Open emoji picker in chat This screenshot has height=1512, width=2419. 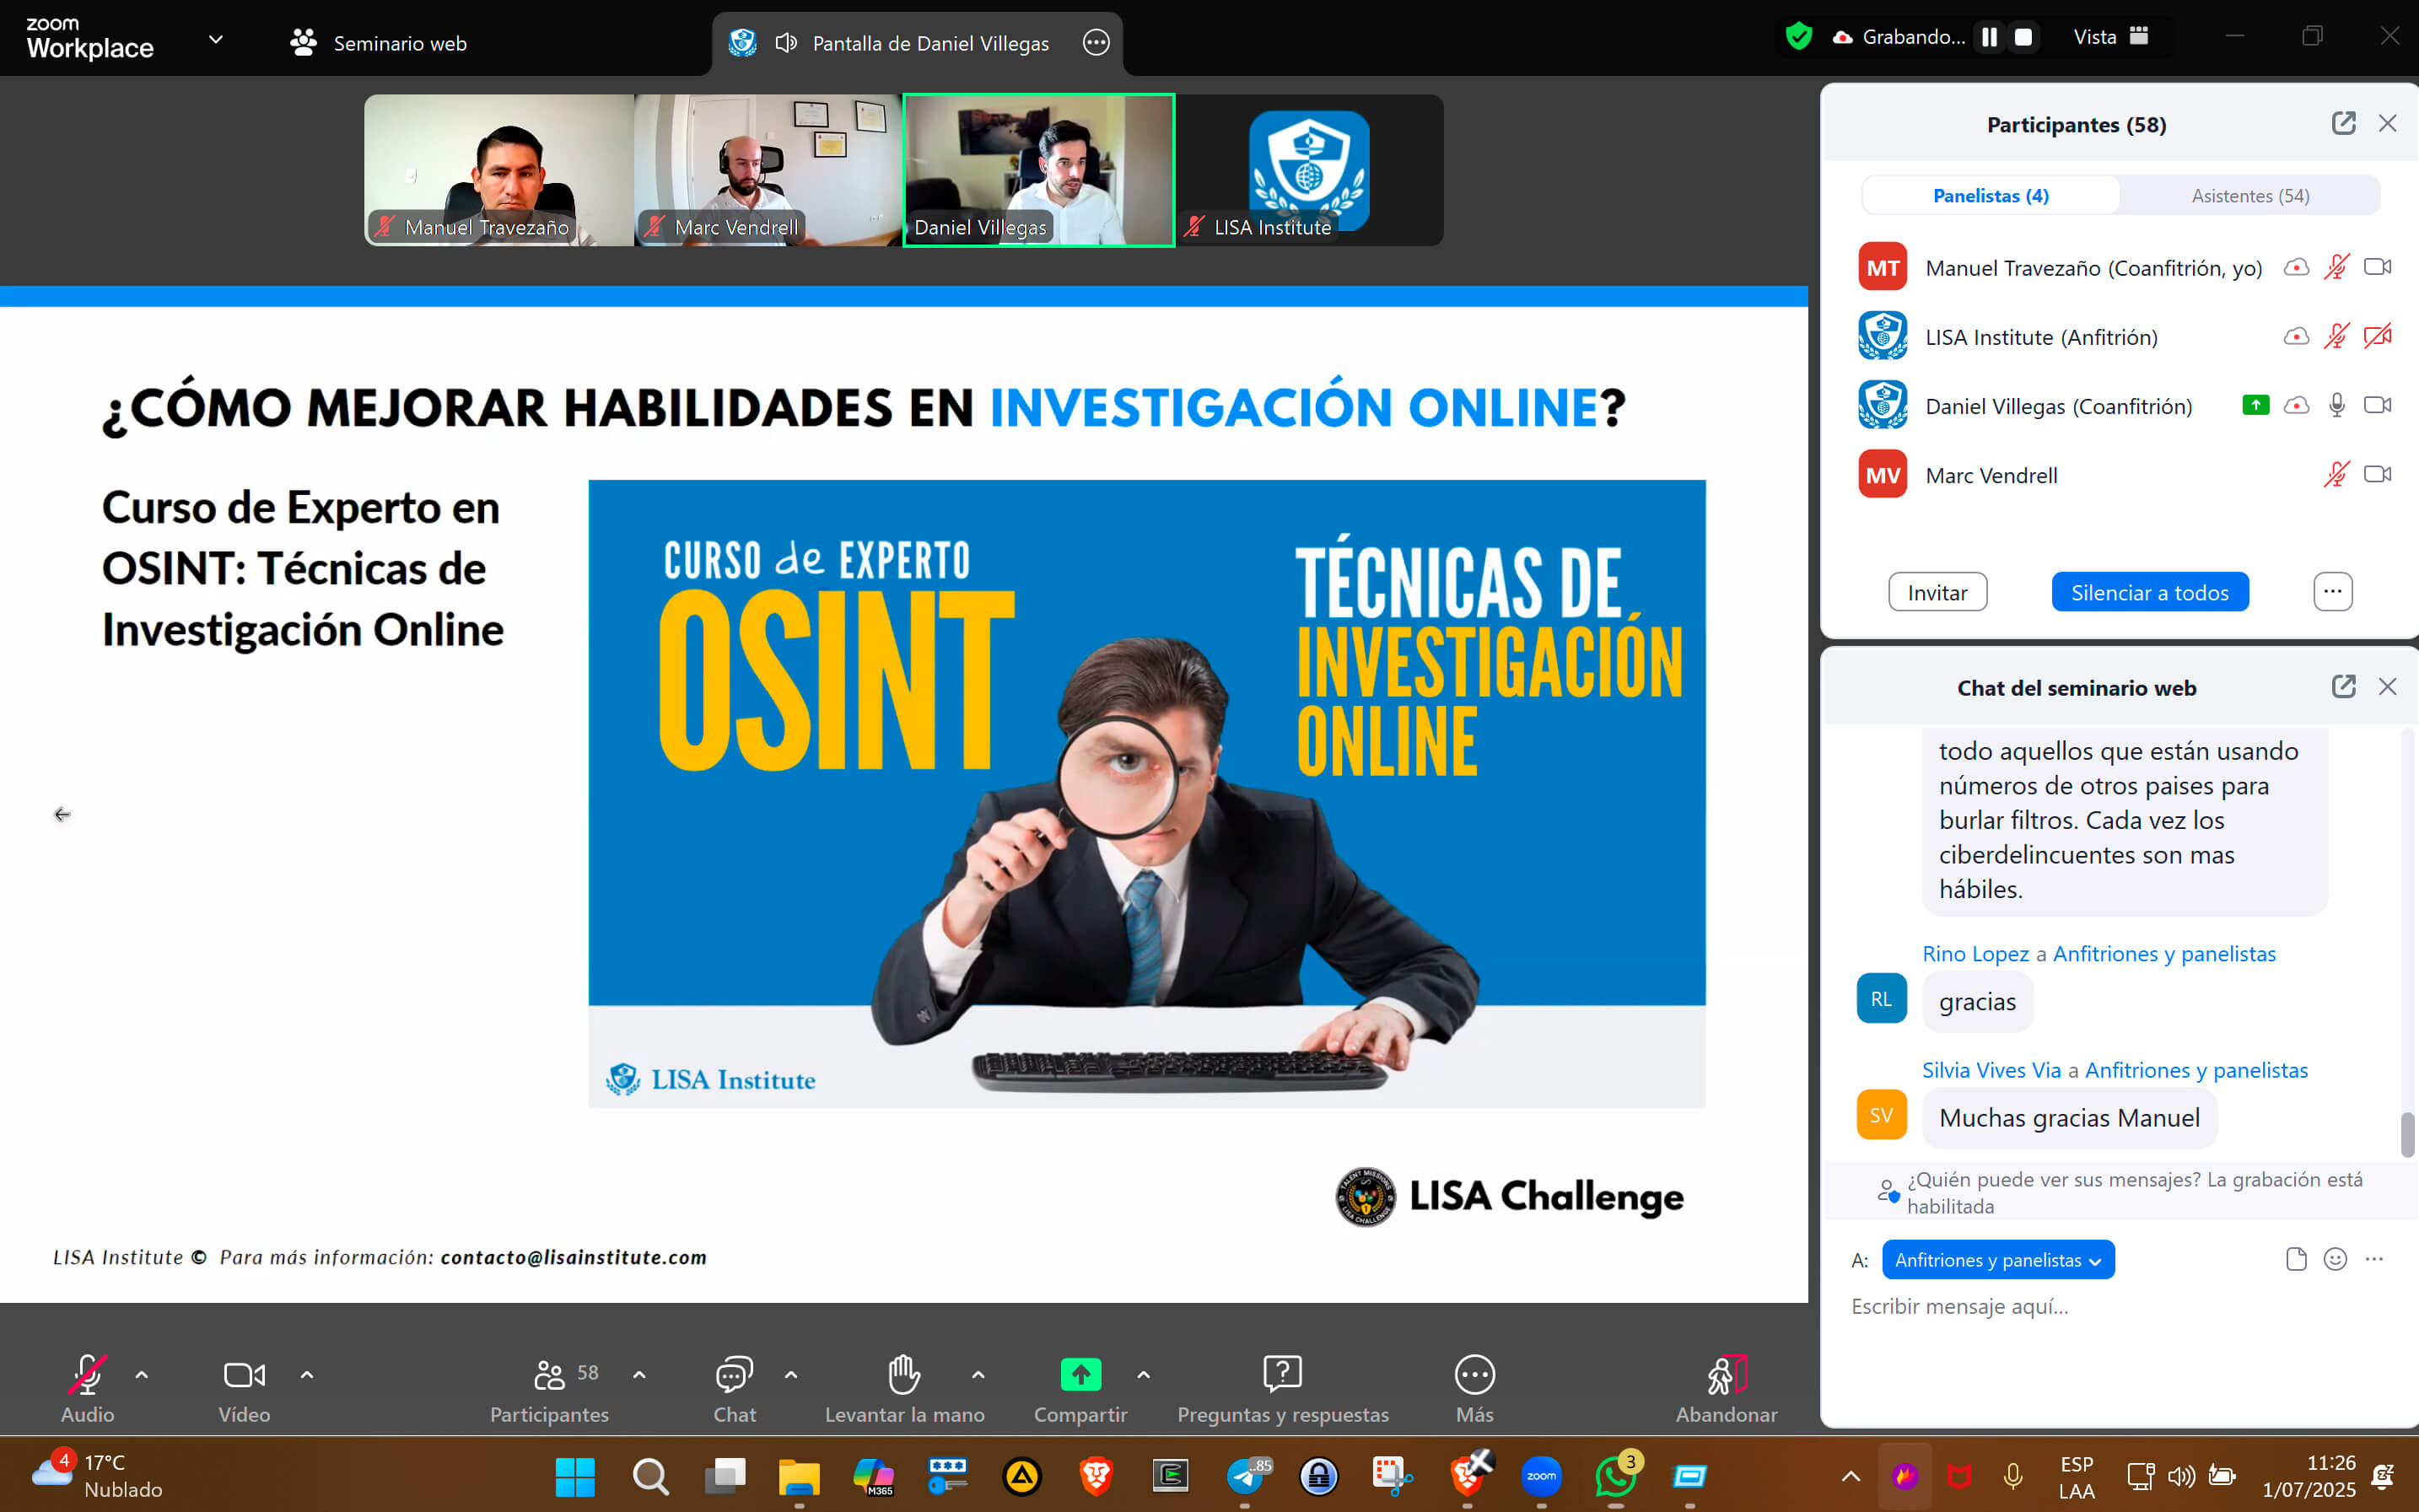[x=2334, y=1259]
